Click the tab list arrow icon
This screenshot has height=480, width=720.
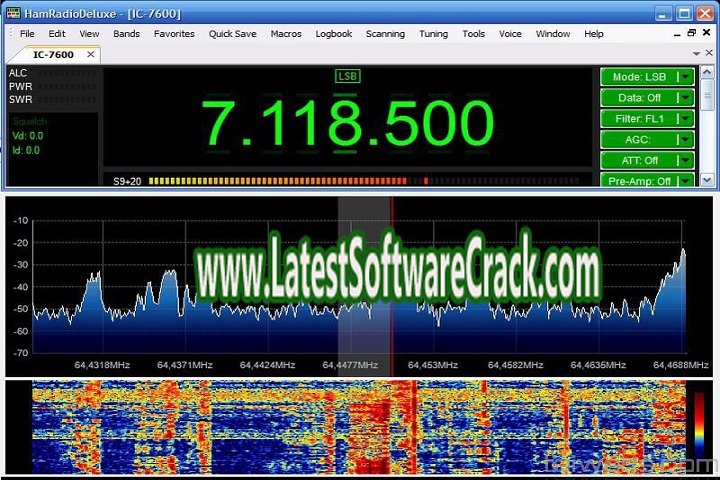(696, 53)
